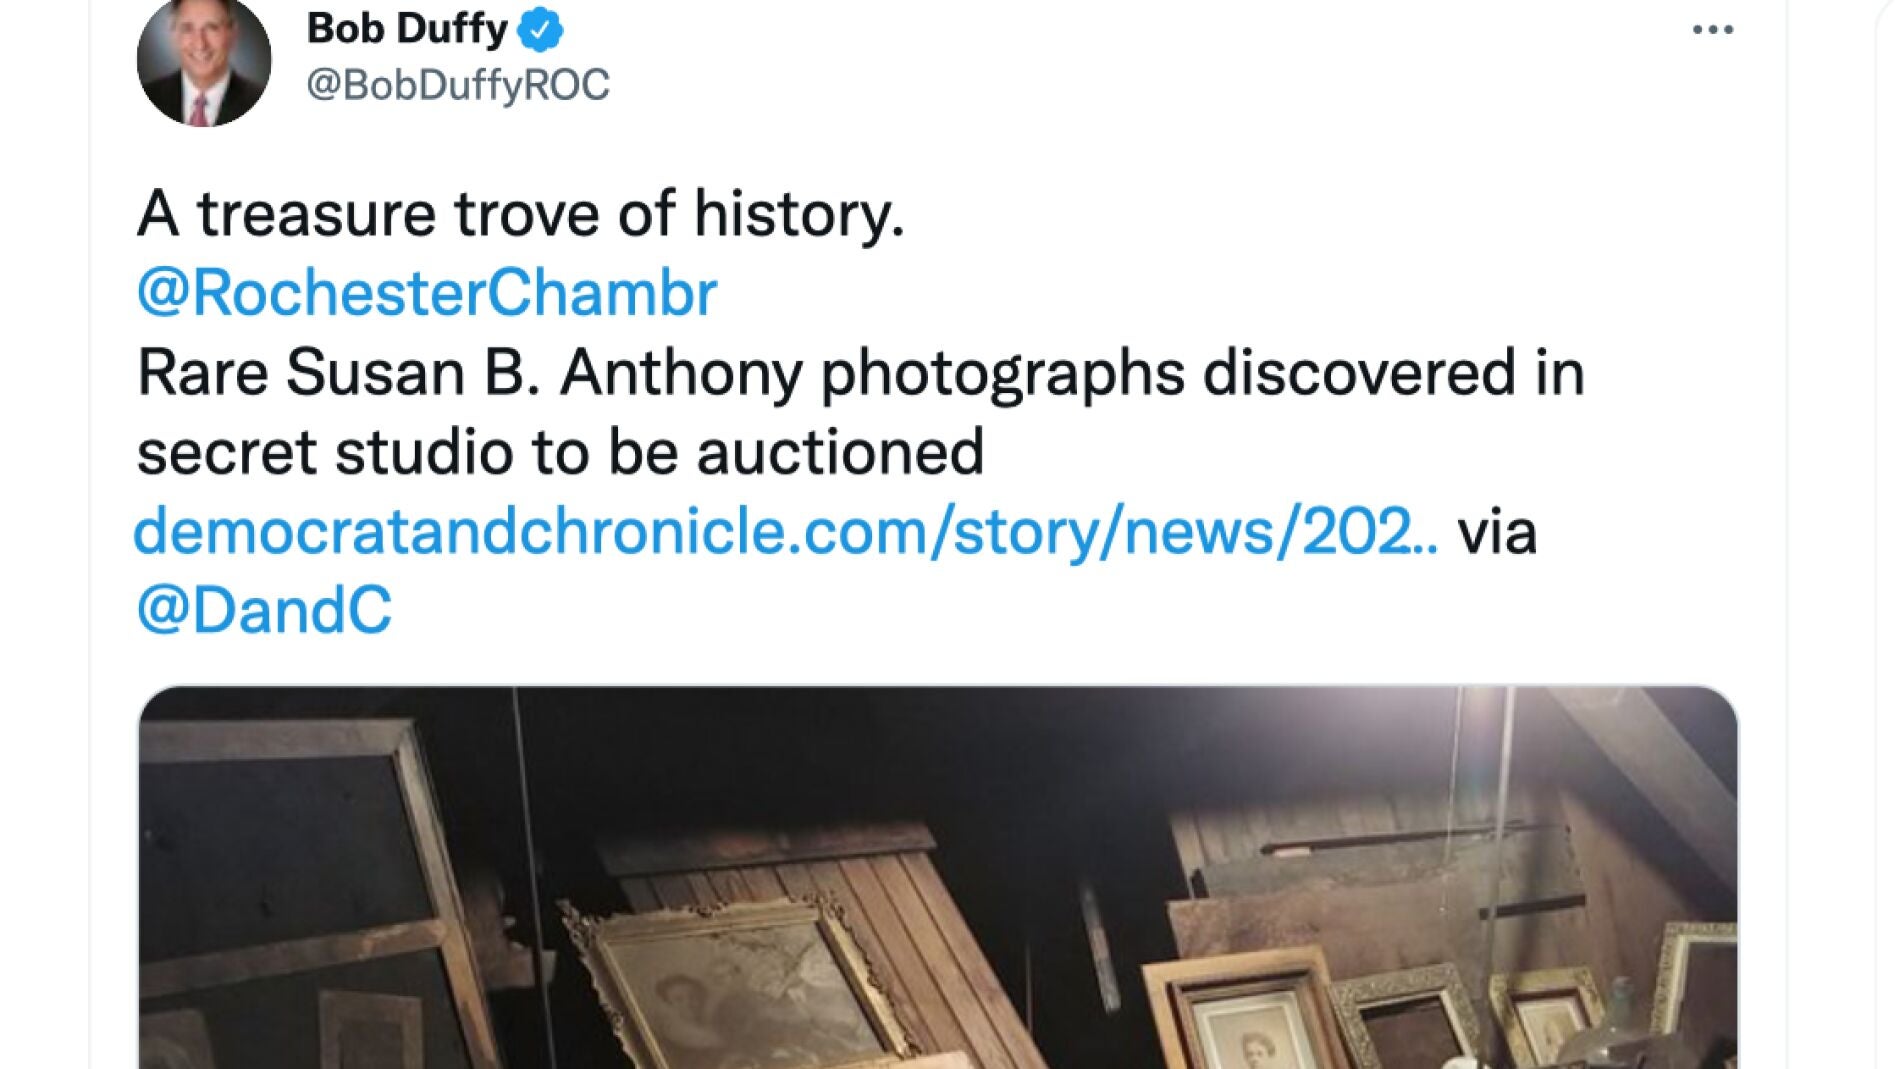This screenshot has height=1069, width=1900.
Task: Click the word "via" in tweet
Action: pos(1496,531)
